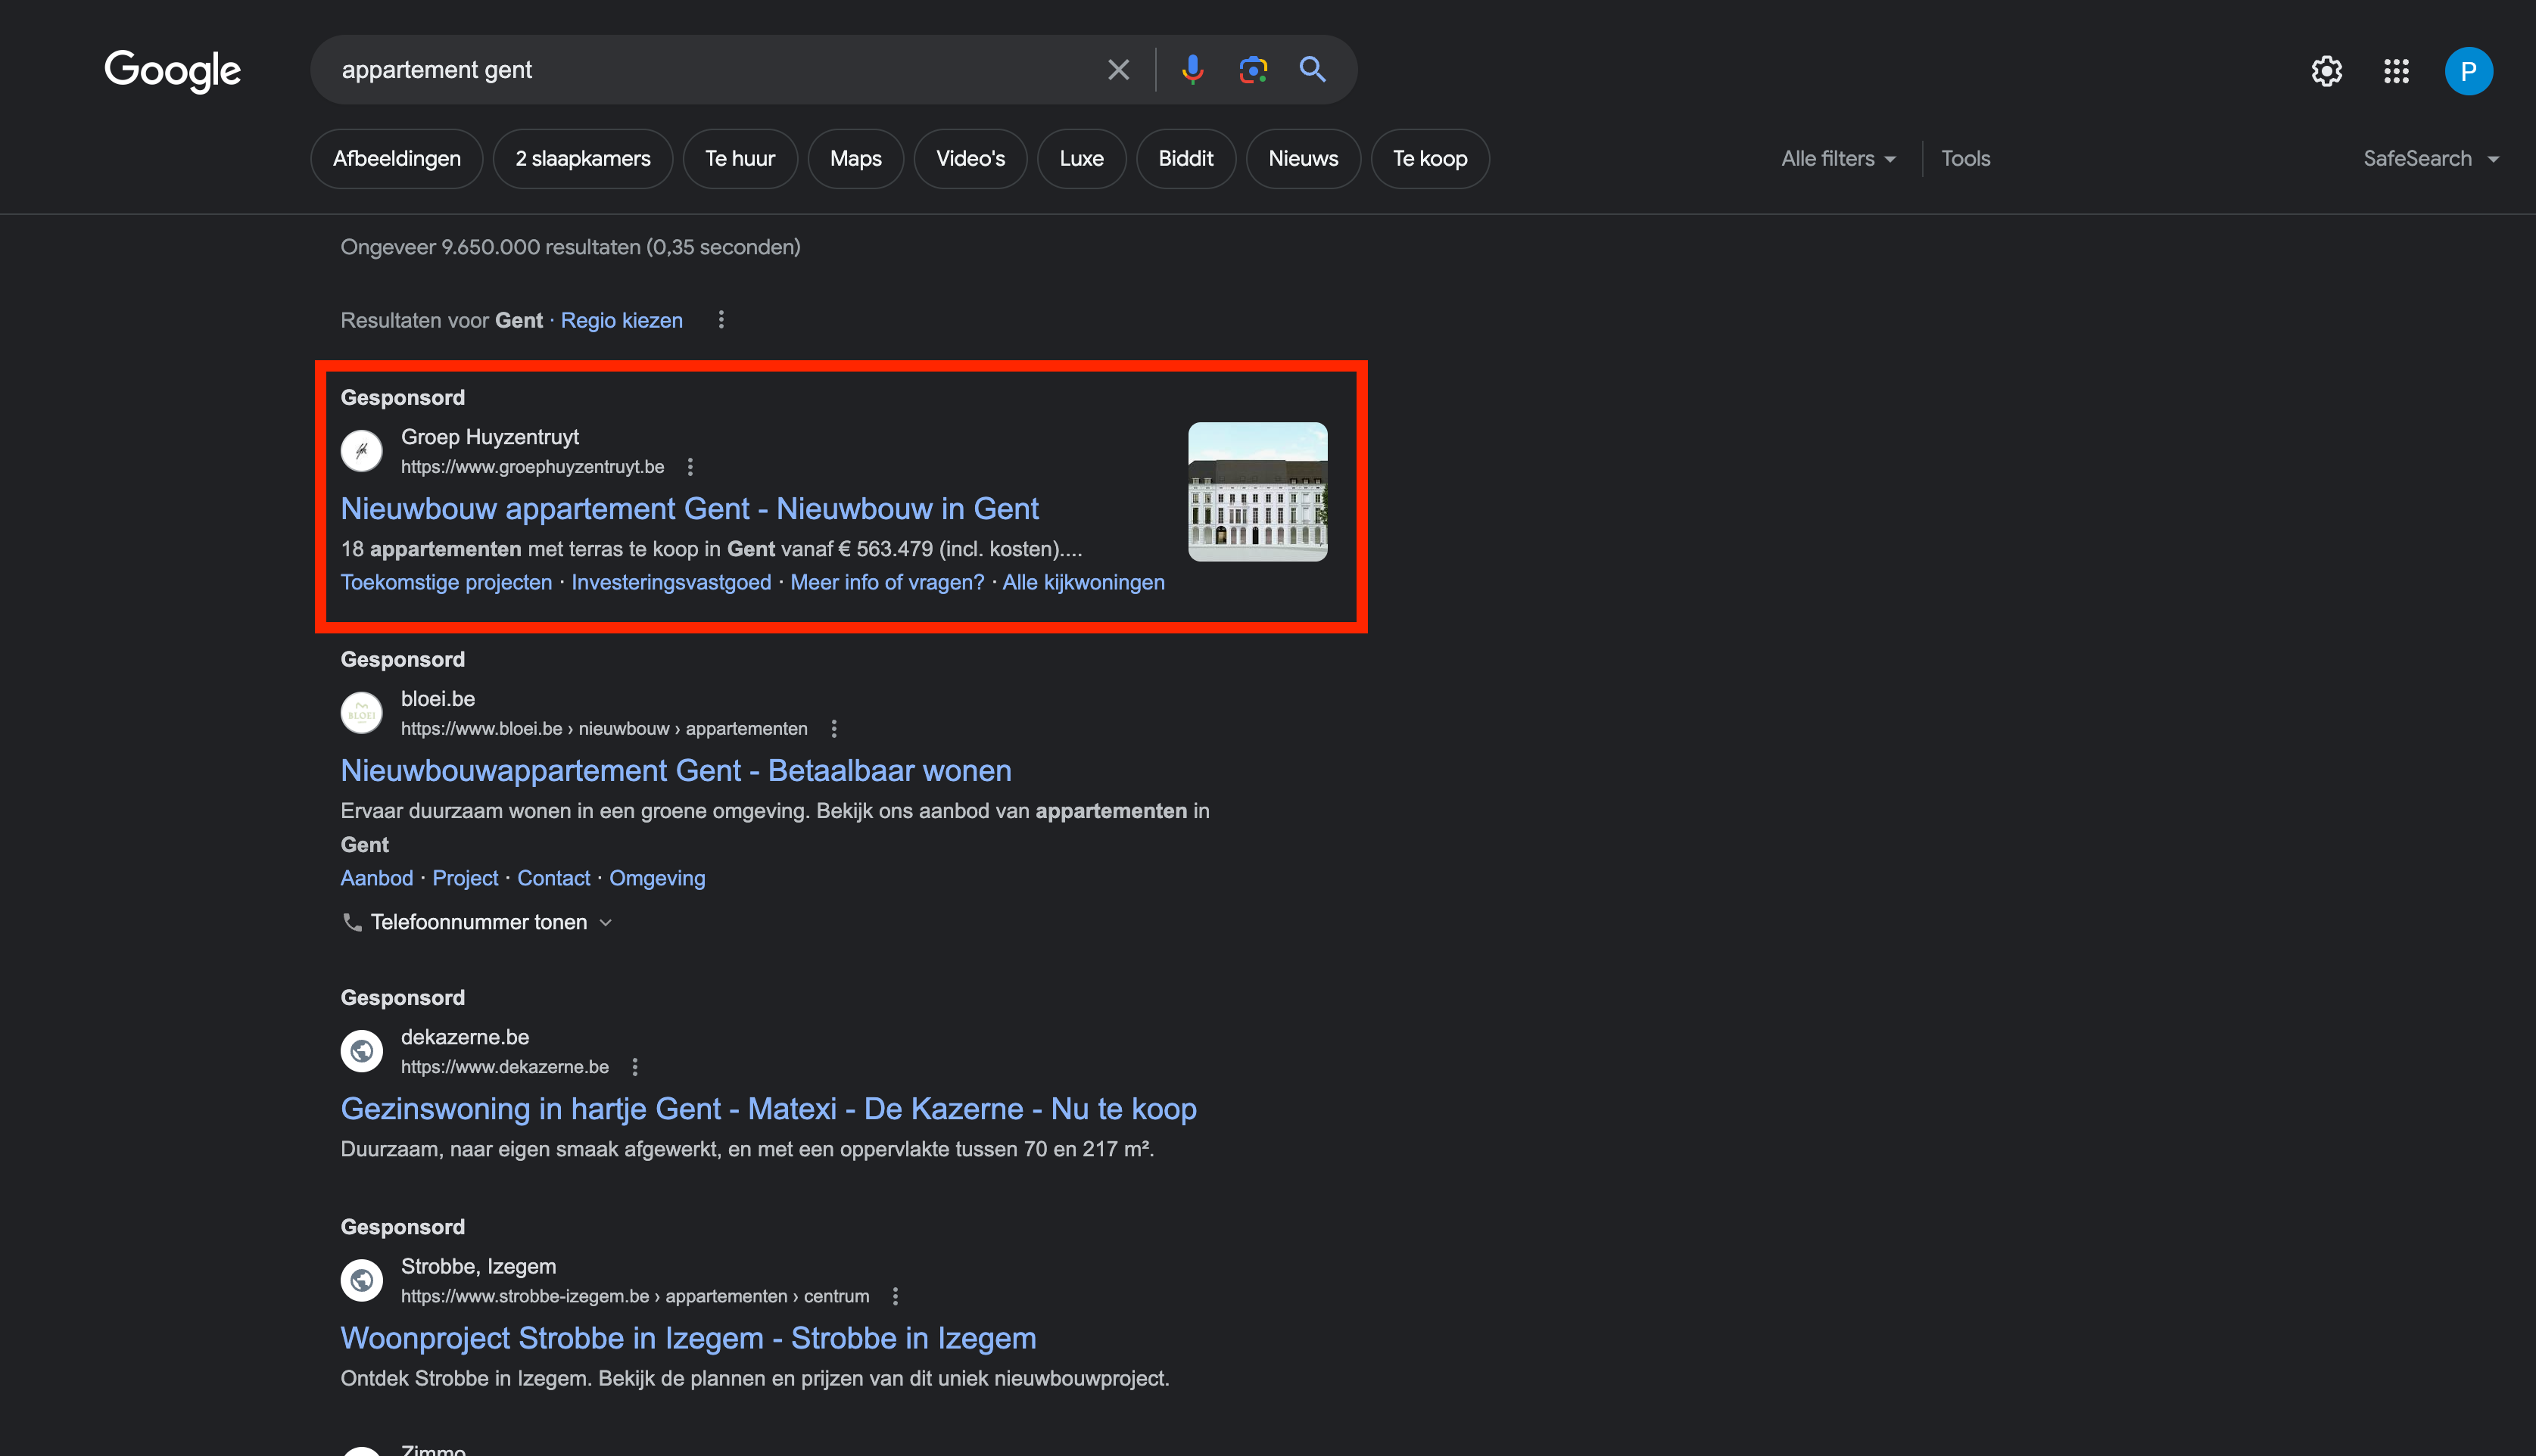Open Investeringsvastgoed sitelink

(671, 582)
